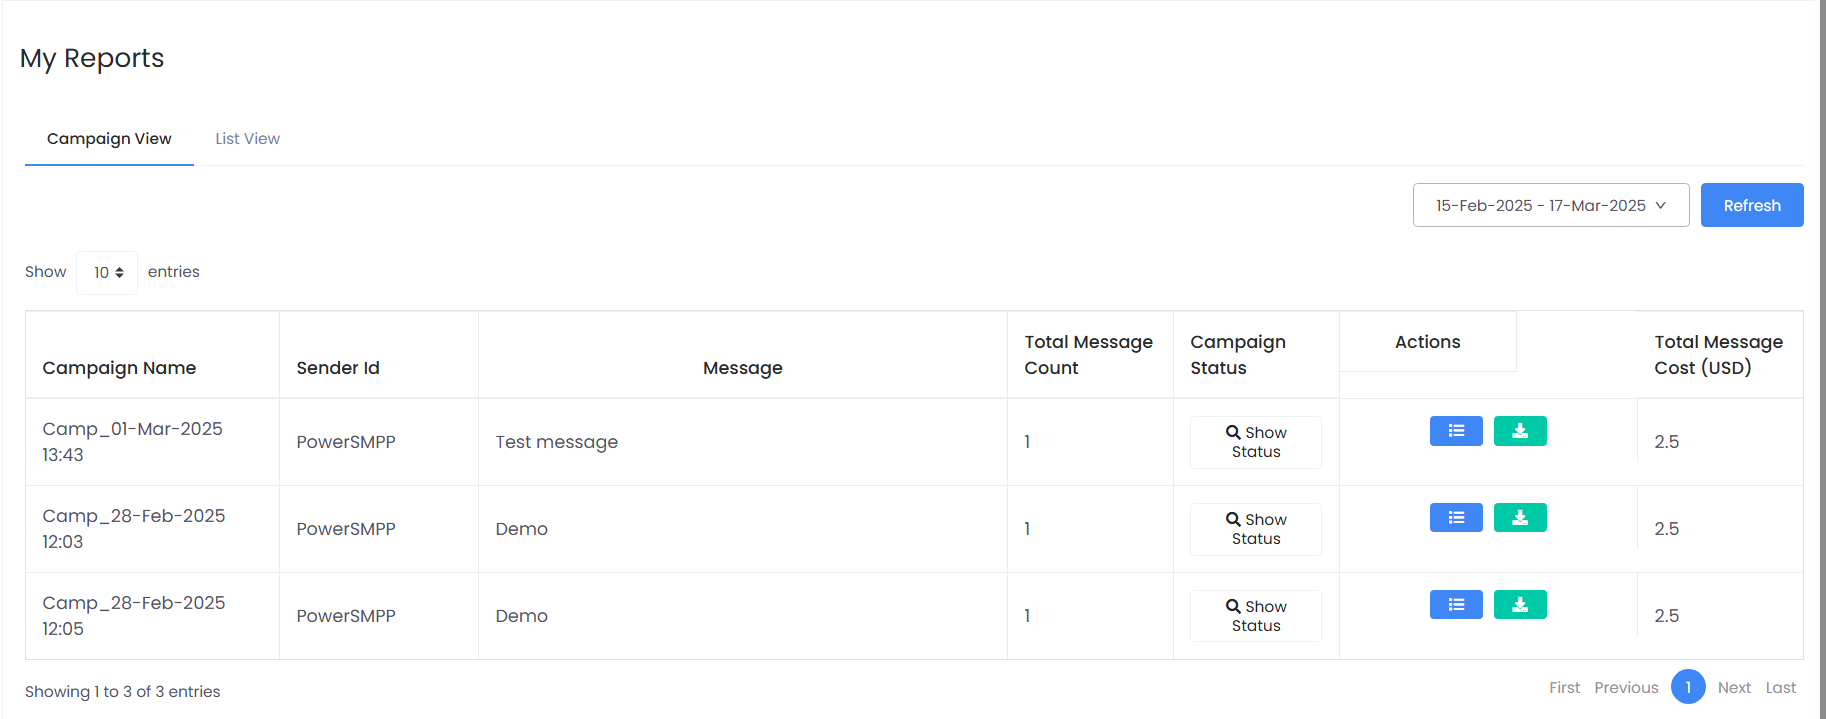
Task: Open list details for Camp_01-Mar-2025 campaign
Action: click(1455, 431)
